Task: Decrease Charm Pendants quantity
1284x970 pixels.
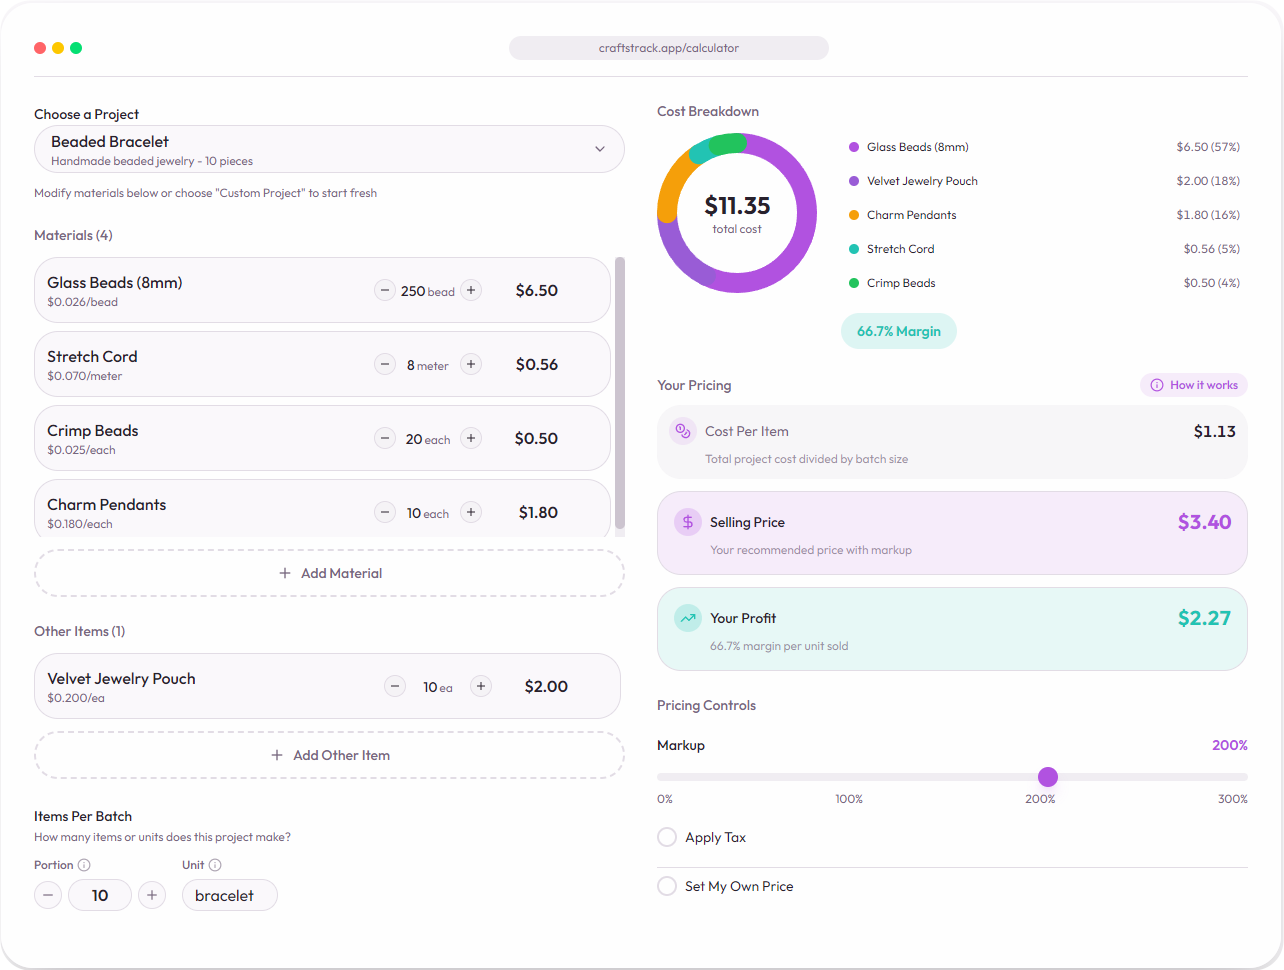Action: (x=385, y=512)
